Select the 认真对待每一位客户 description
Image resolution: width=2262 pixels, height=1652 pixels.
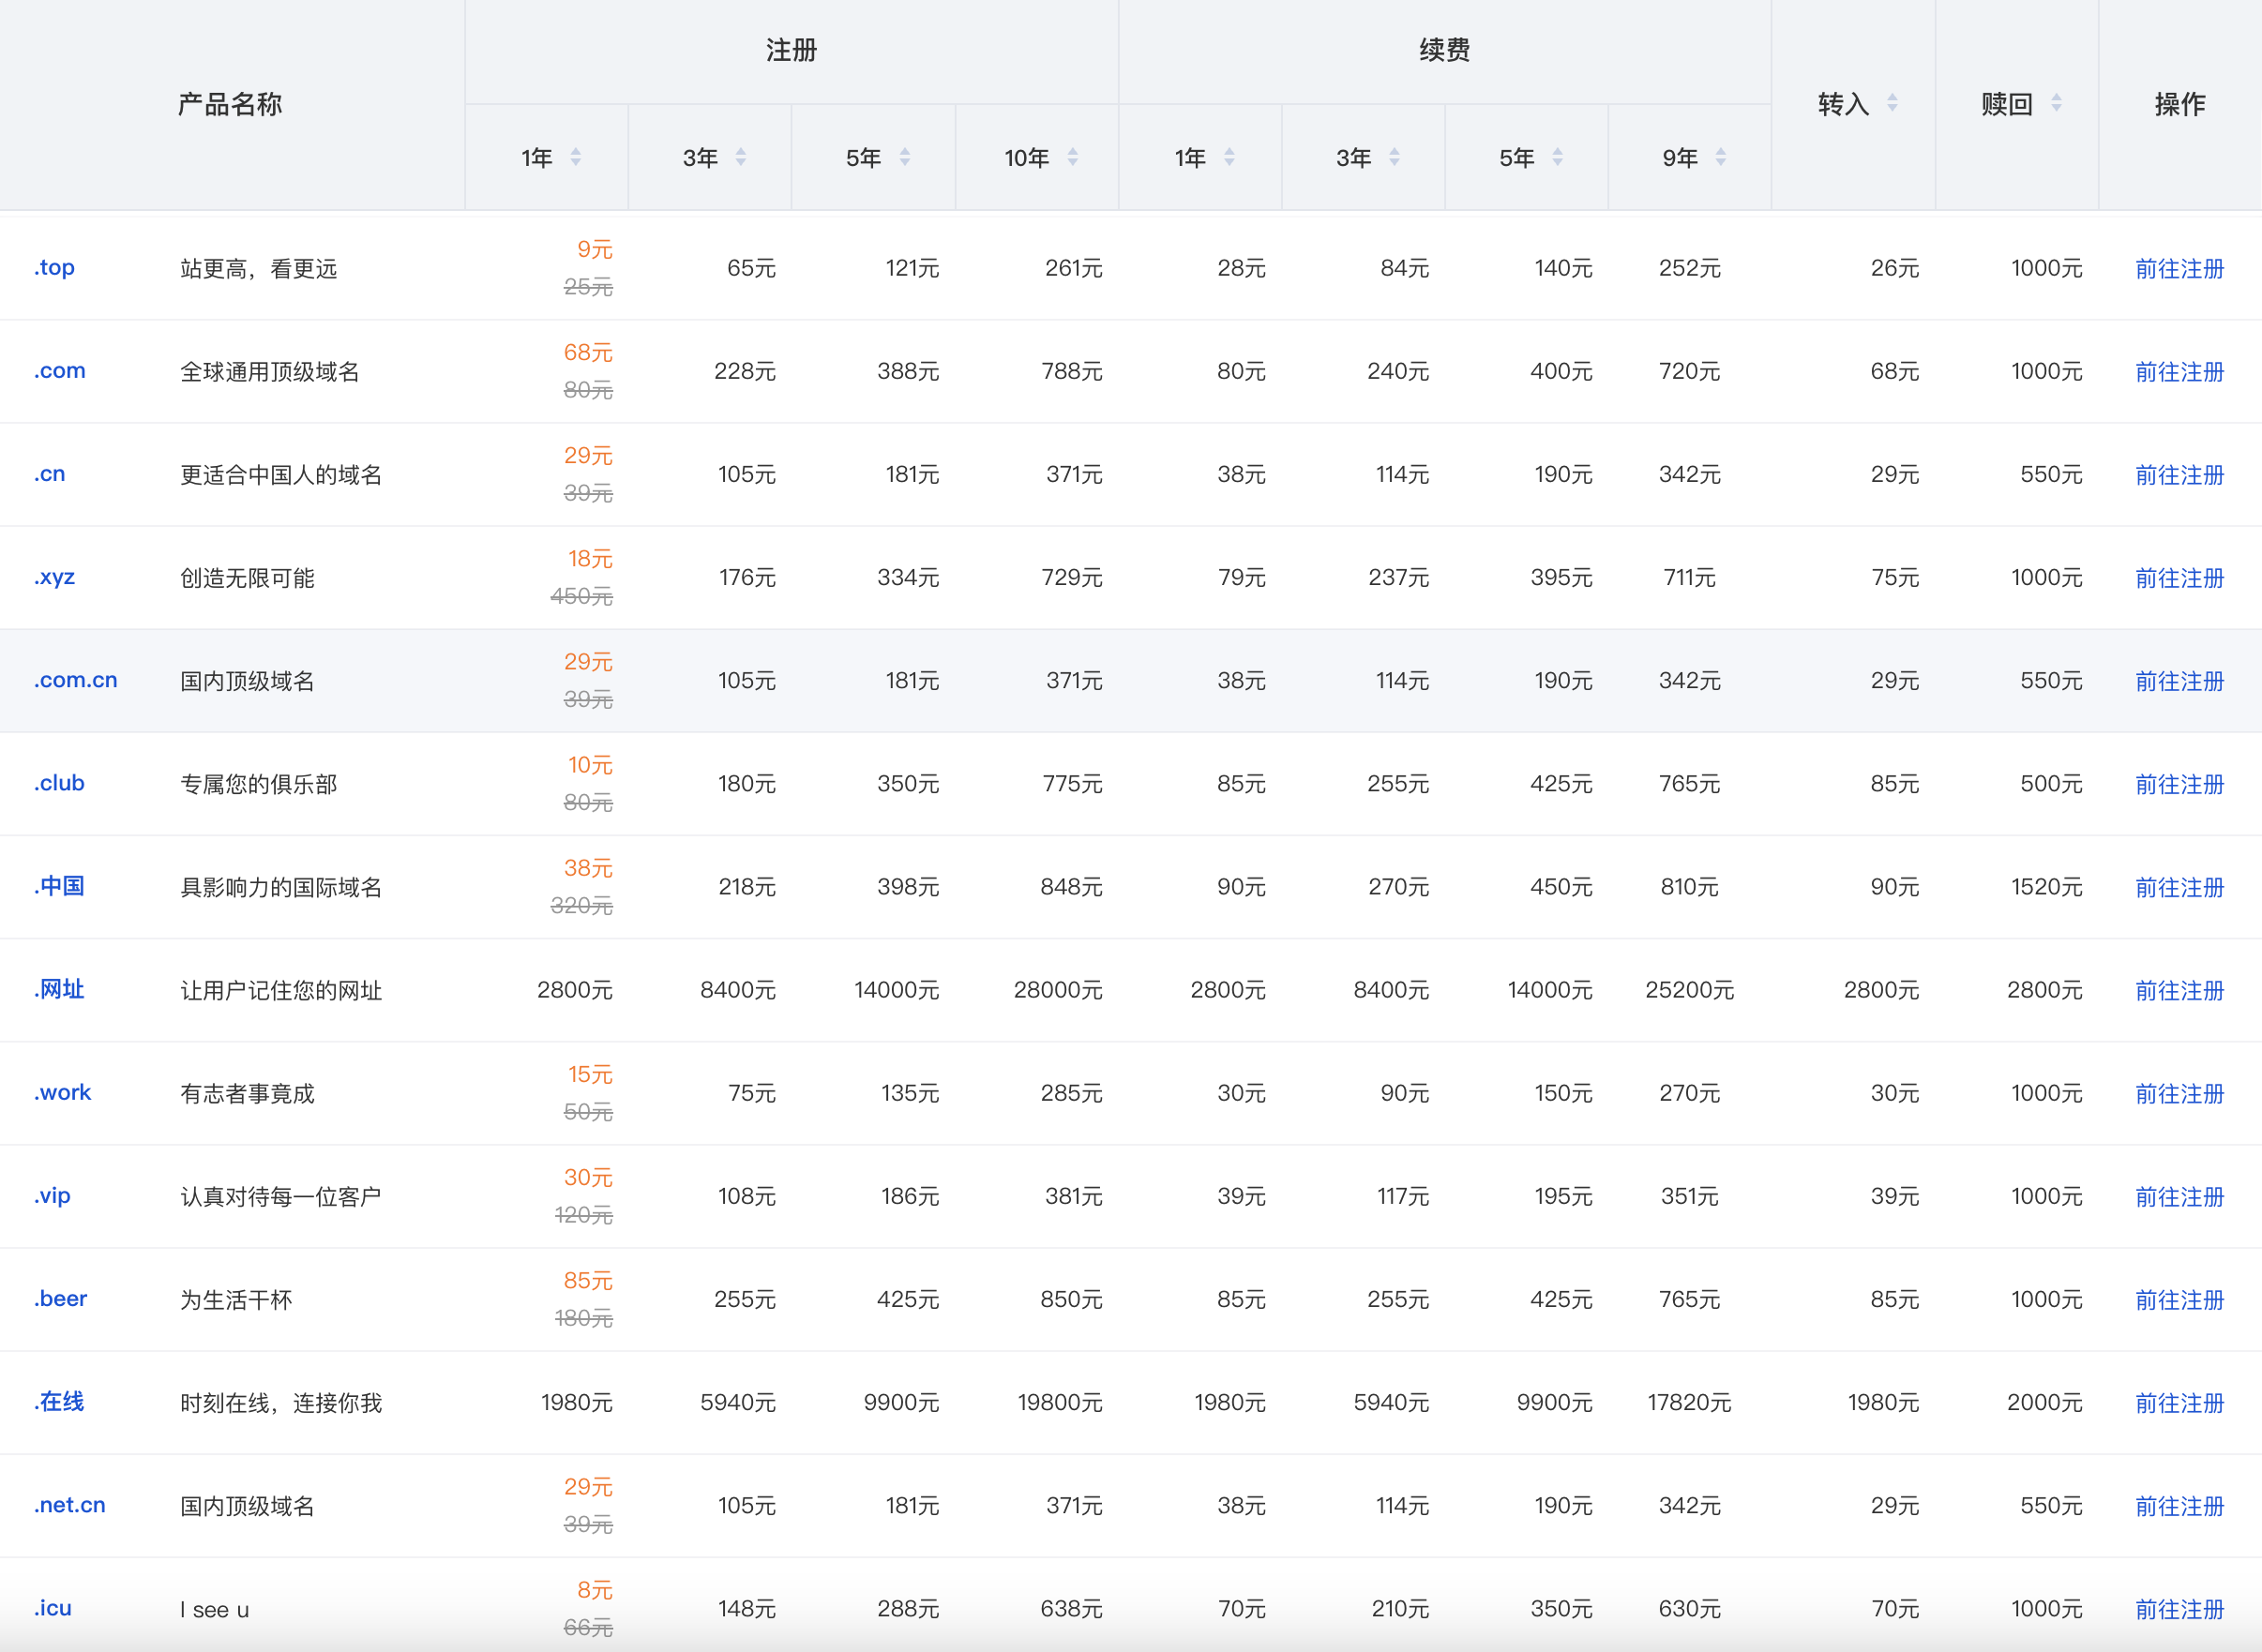pyautogui.click(x=281, y=1196)
